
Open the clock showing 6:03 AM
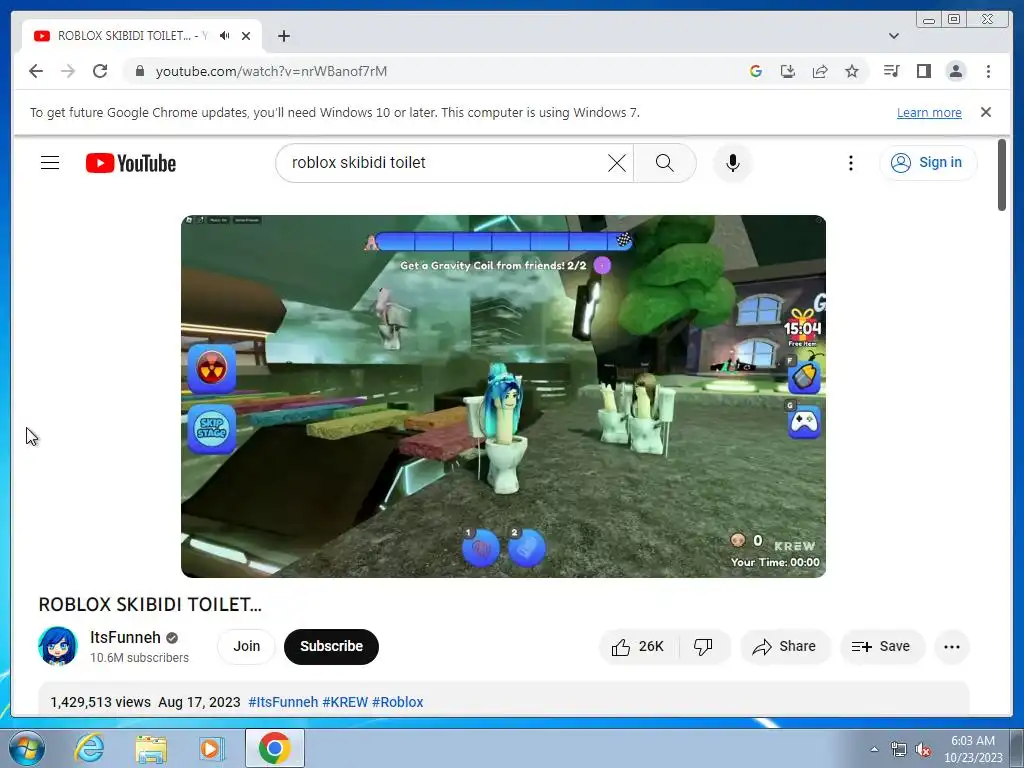coord(973,749)
